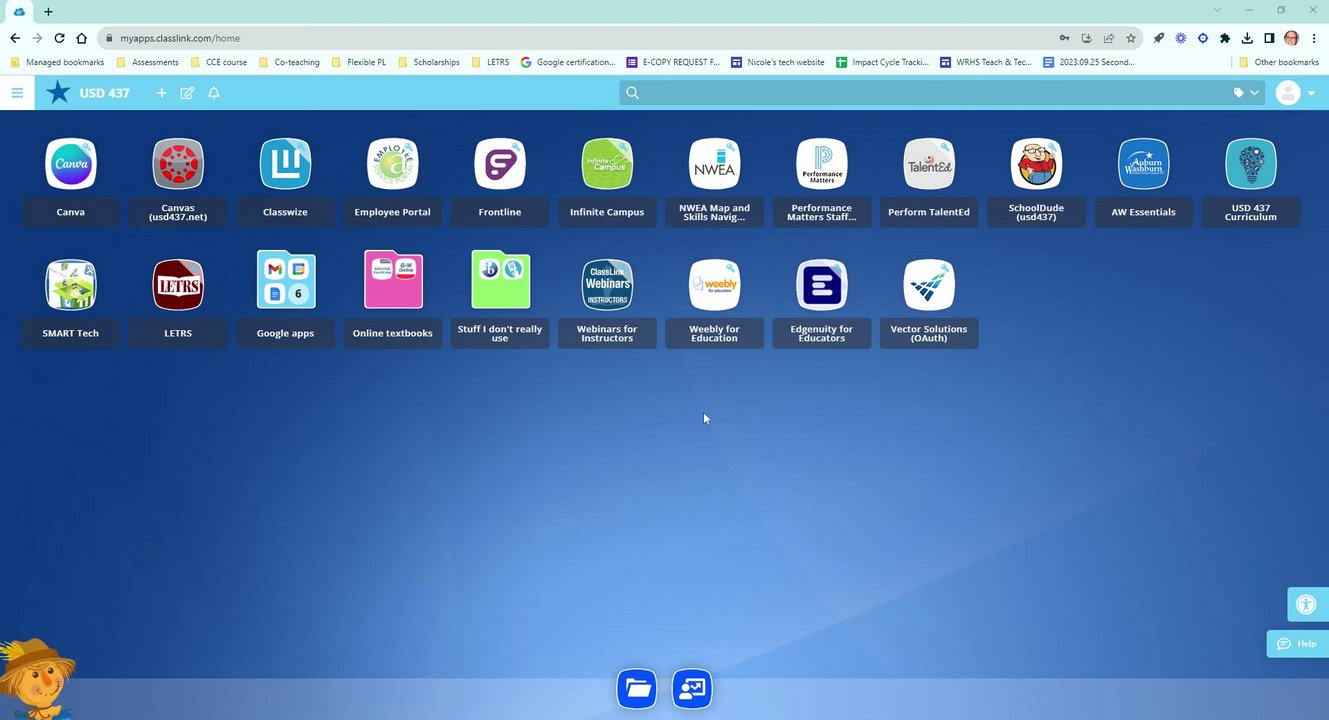Open the Managed bookmarks folder

57,62
